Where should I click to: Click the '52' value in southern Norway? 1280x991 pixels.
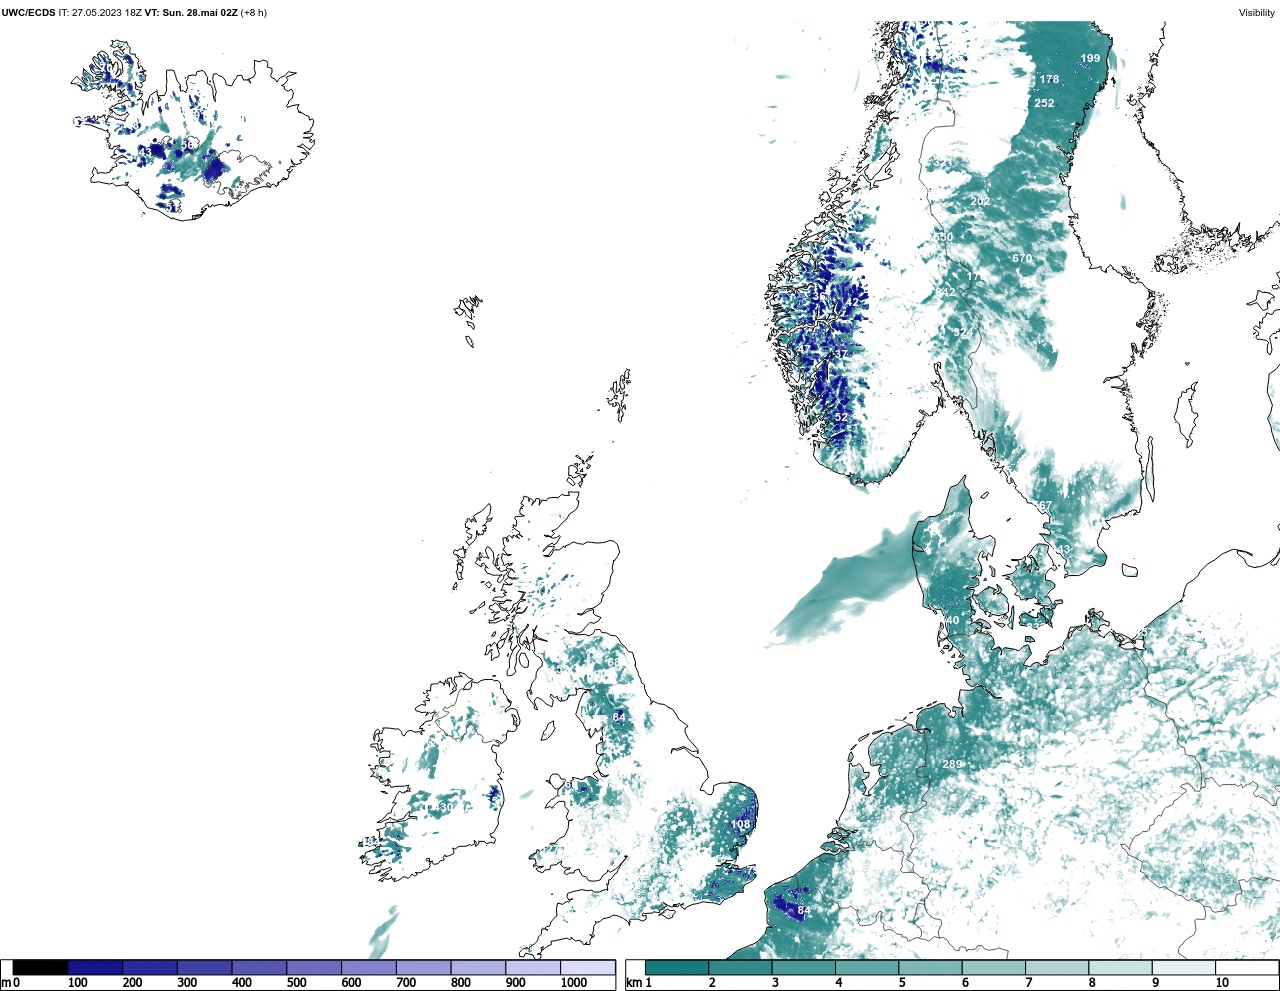pyautogui.click(x=841, y=418)
